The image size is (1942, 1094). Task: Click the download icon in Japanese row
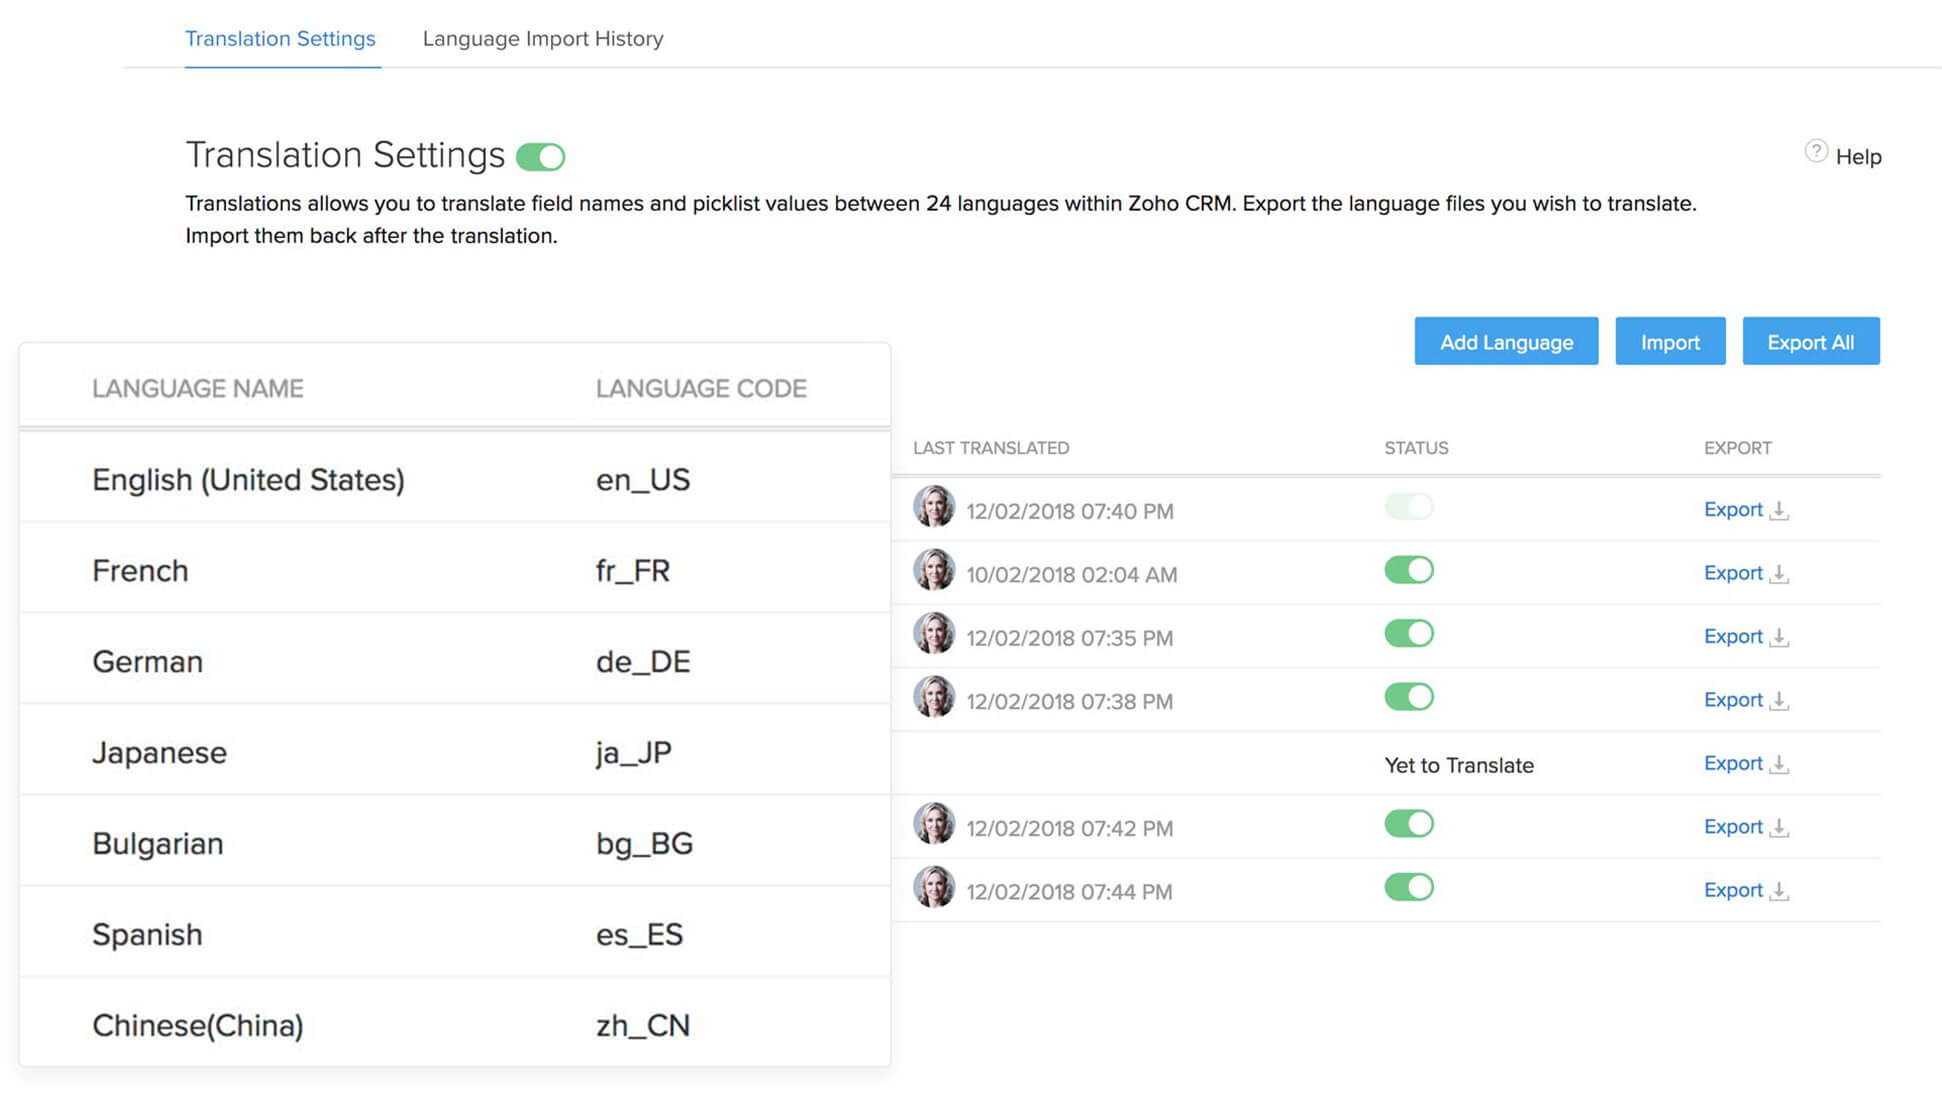pyautogui.click(x=1779, y=701)
